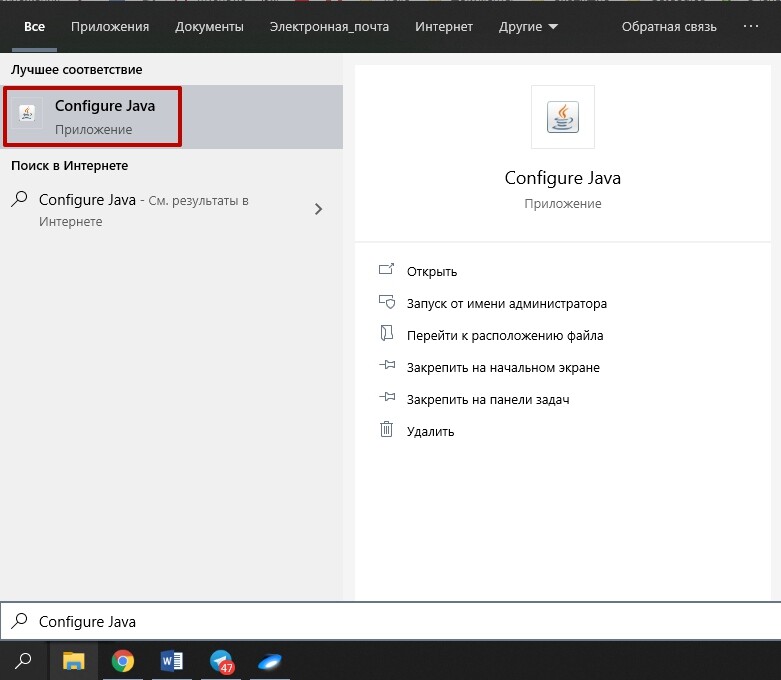Image resolution: width=781 pixels, height=680 pixels.
Task: Click the magnifier icon in the web search result
Action: 19,199
